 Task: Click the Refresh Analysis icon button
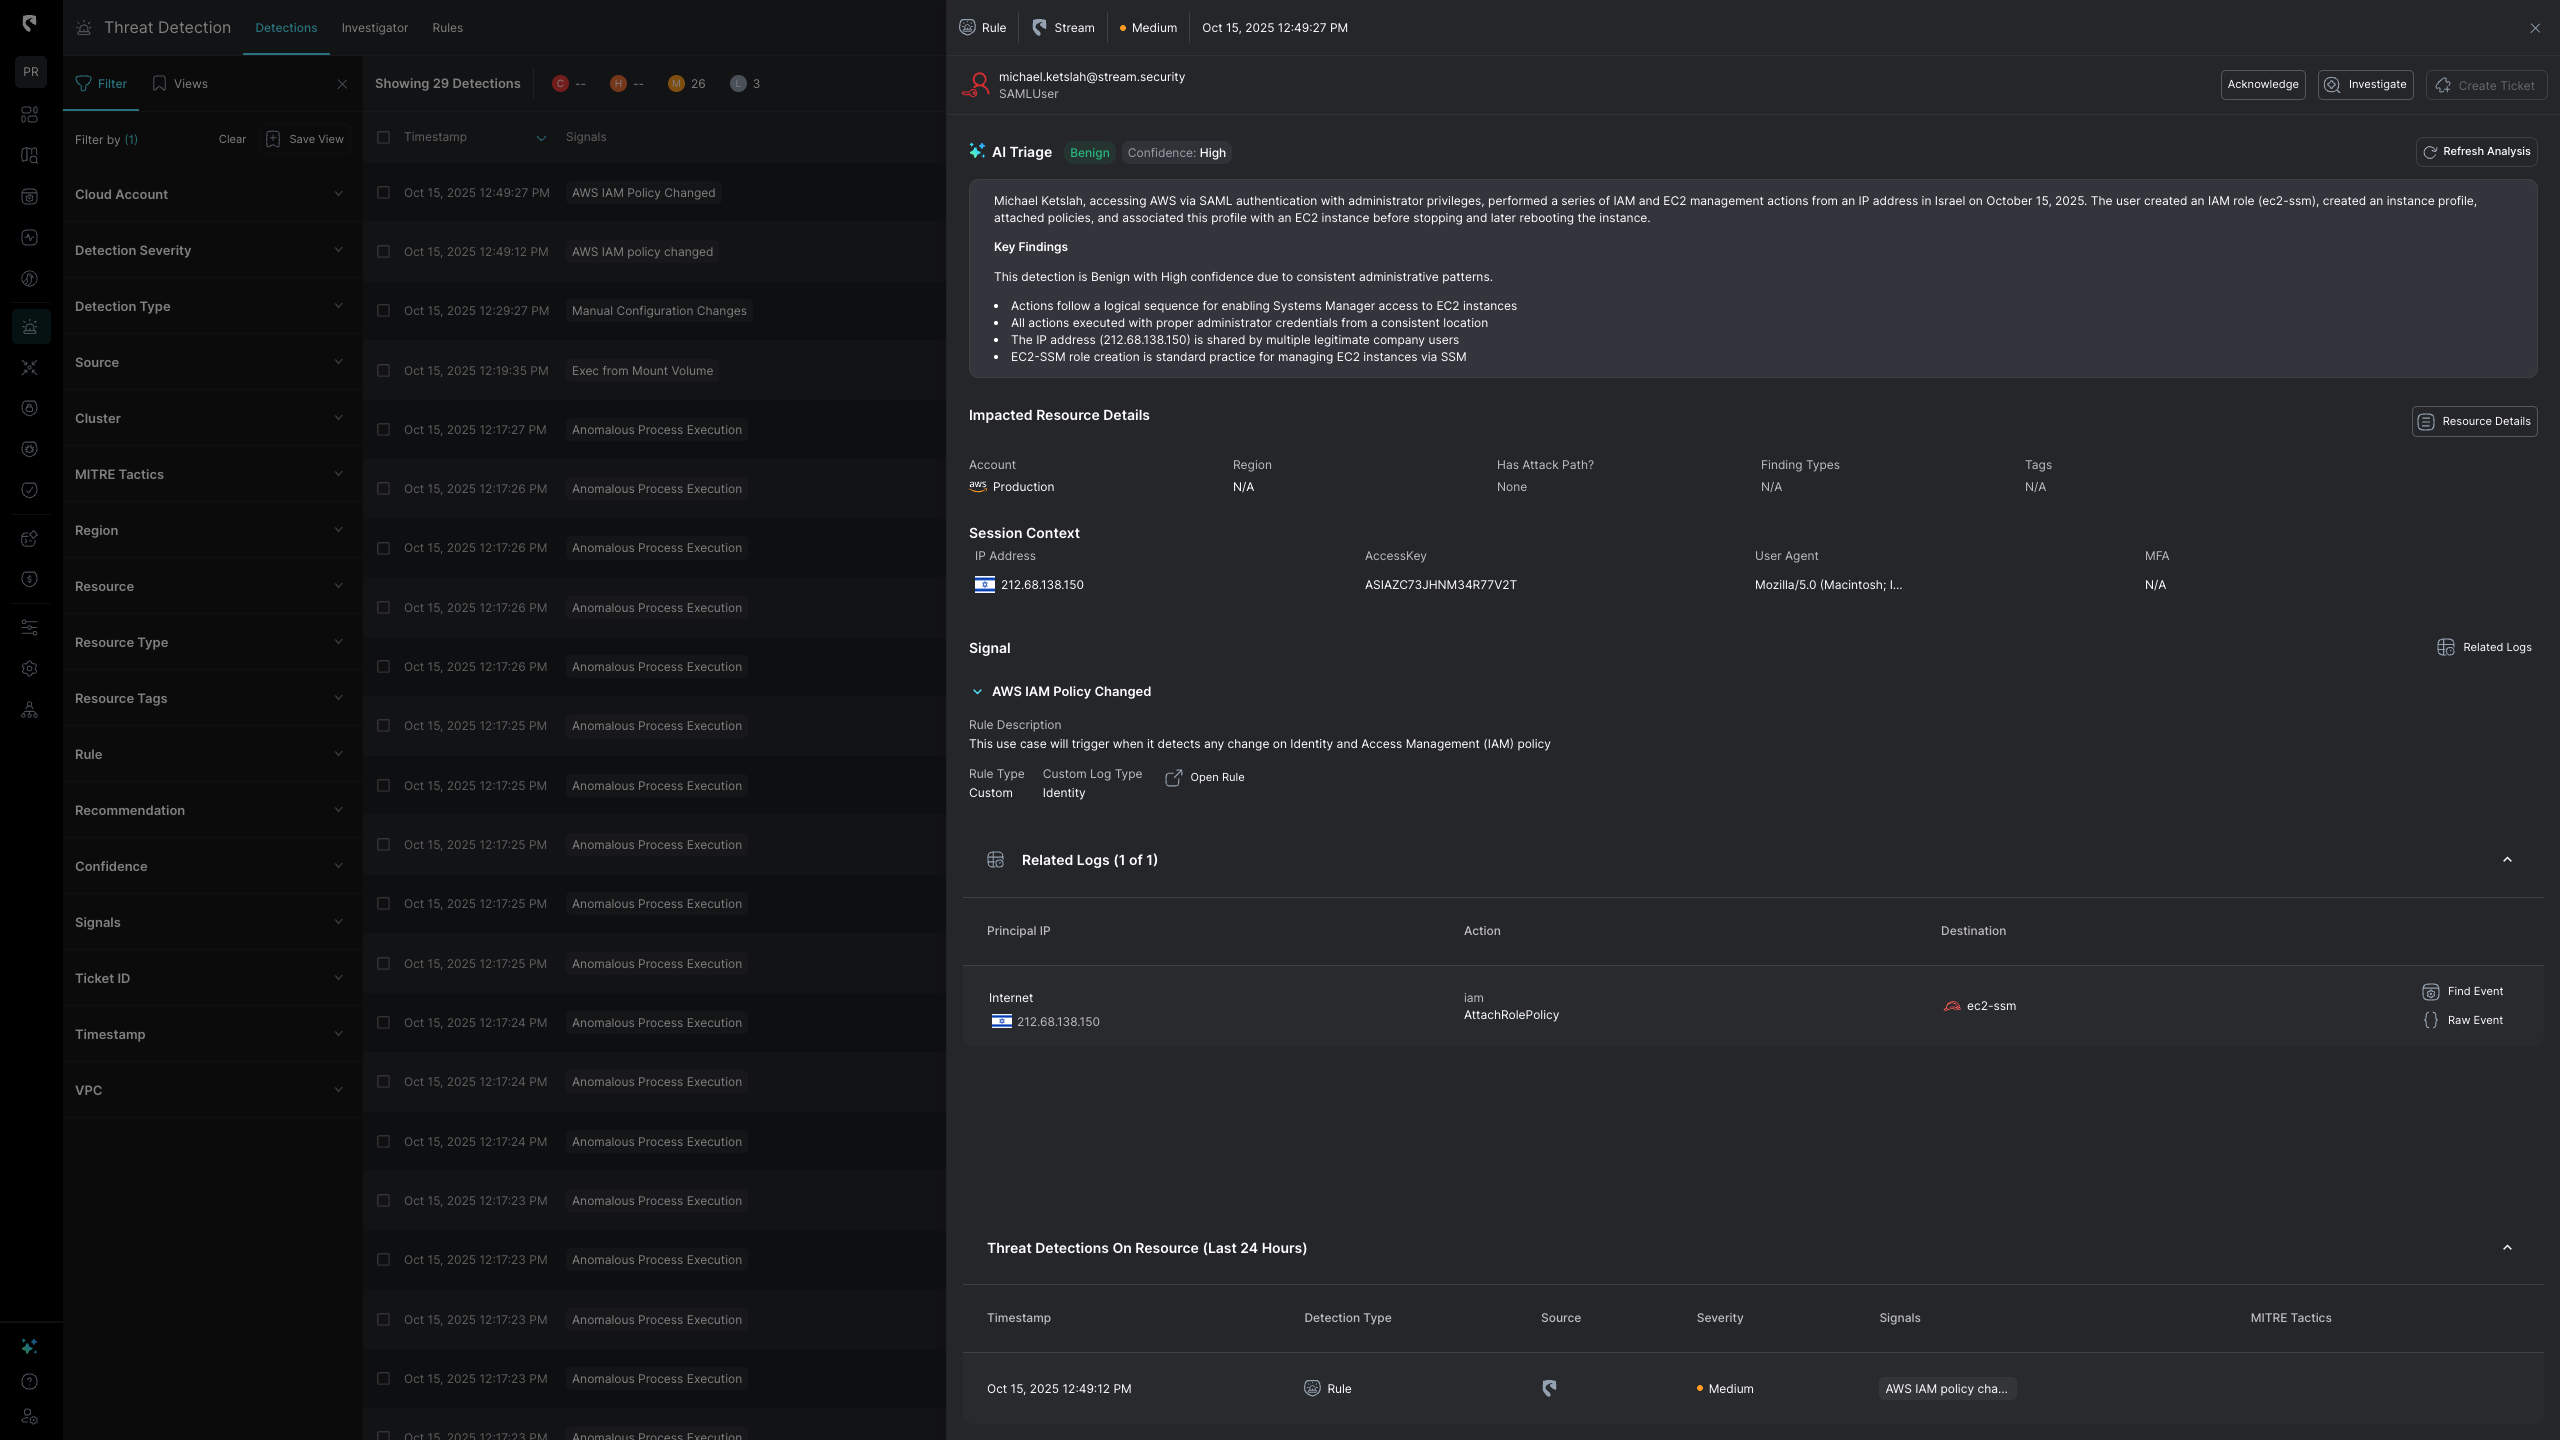(2430, 152)
